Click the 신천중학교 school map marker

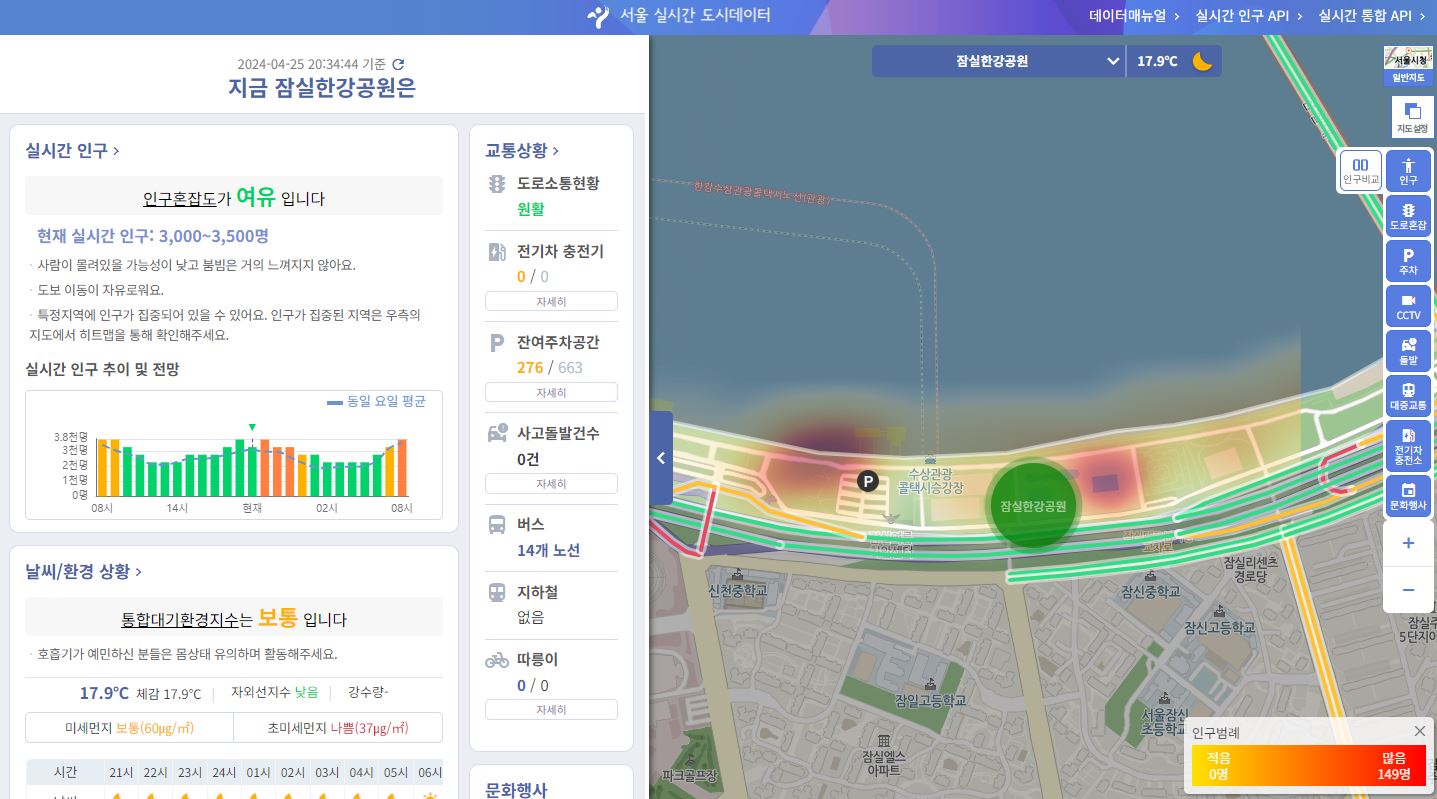tap(738, 584)
